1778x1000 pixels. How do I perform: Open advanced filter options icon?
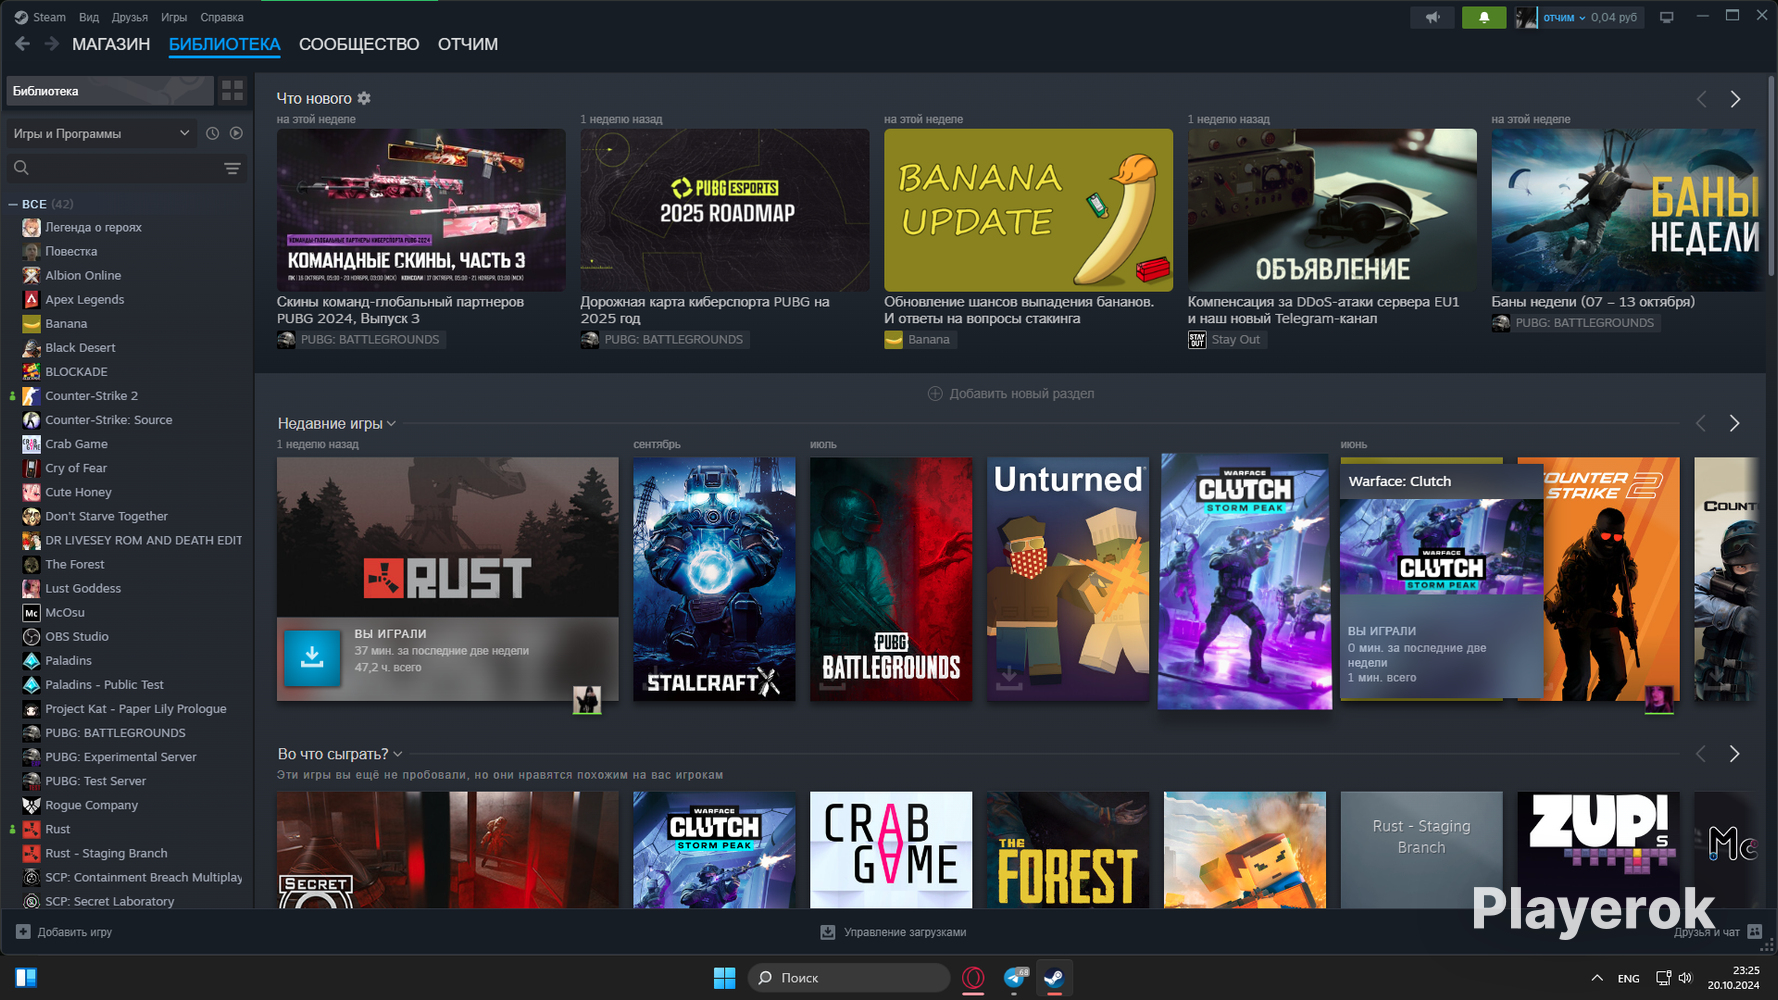coord(232,168)
